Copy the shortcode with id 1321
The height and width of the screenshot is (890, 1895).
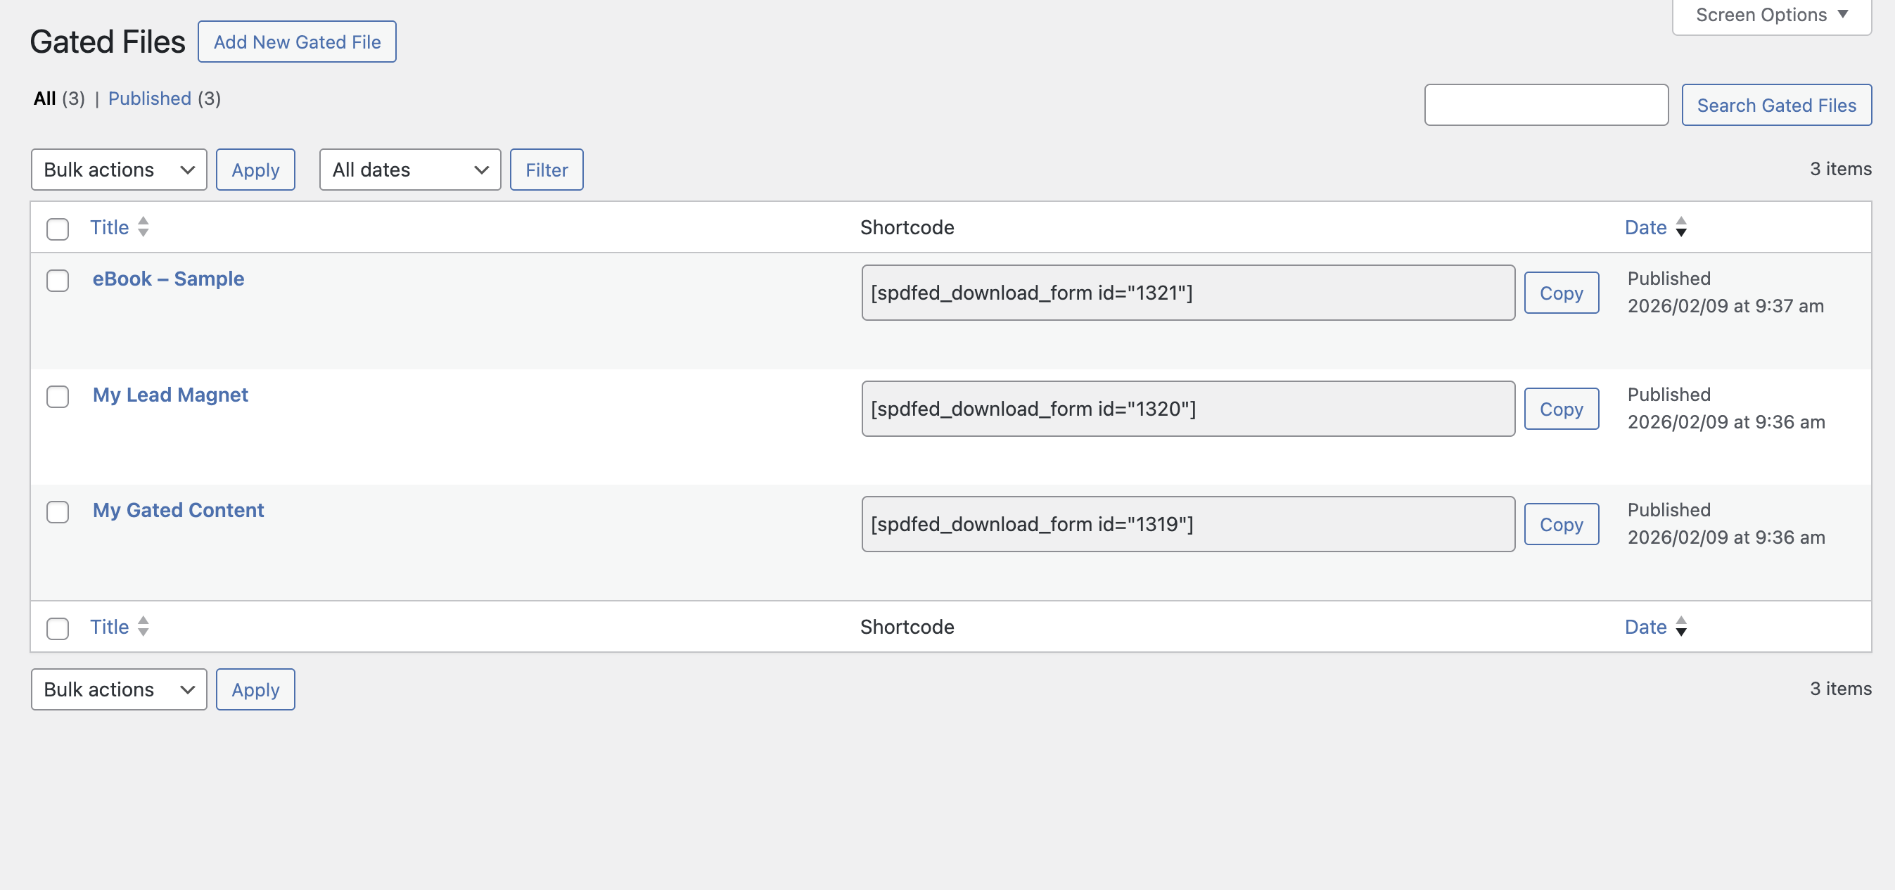1561,293
